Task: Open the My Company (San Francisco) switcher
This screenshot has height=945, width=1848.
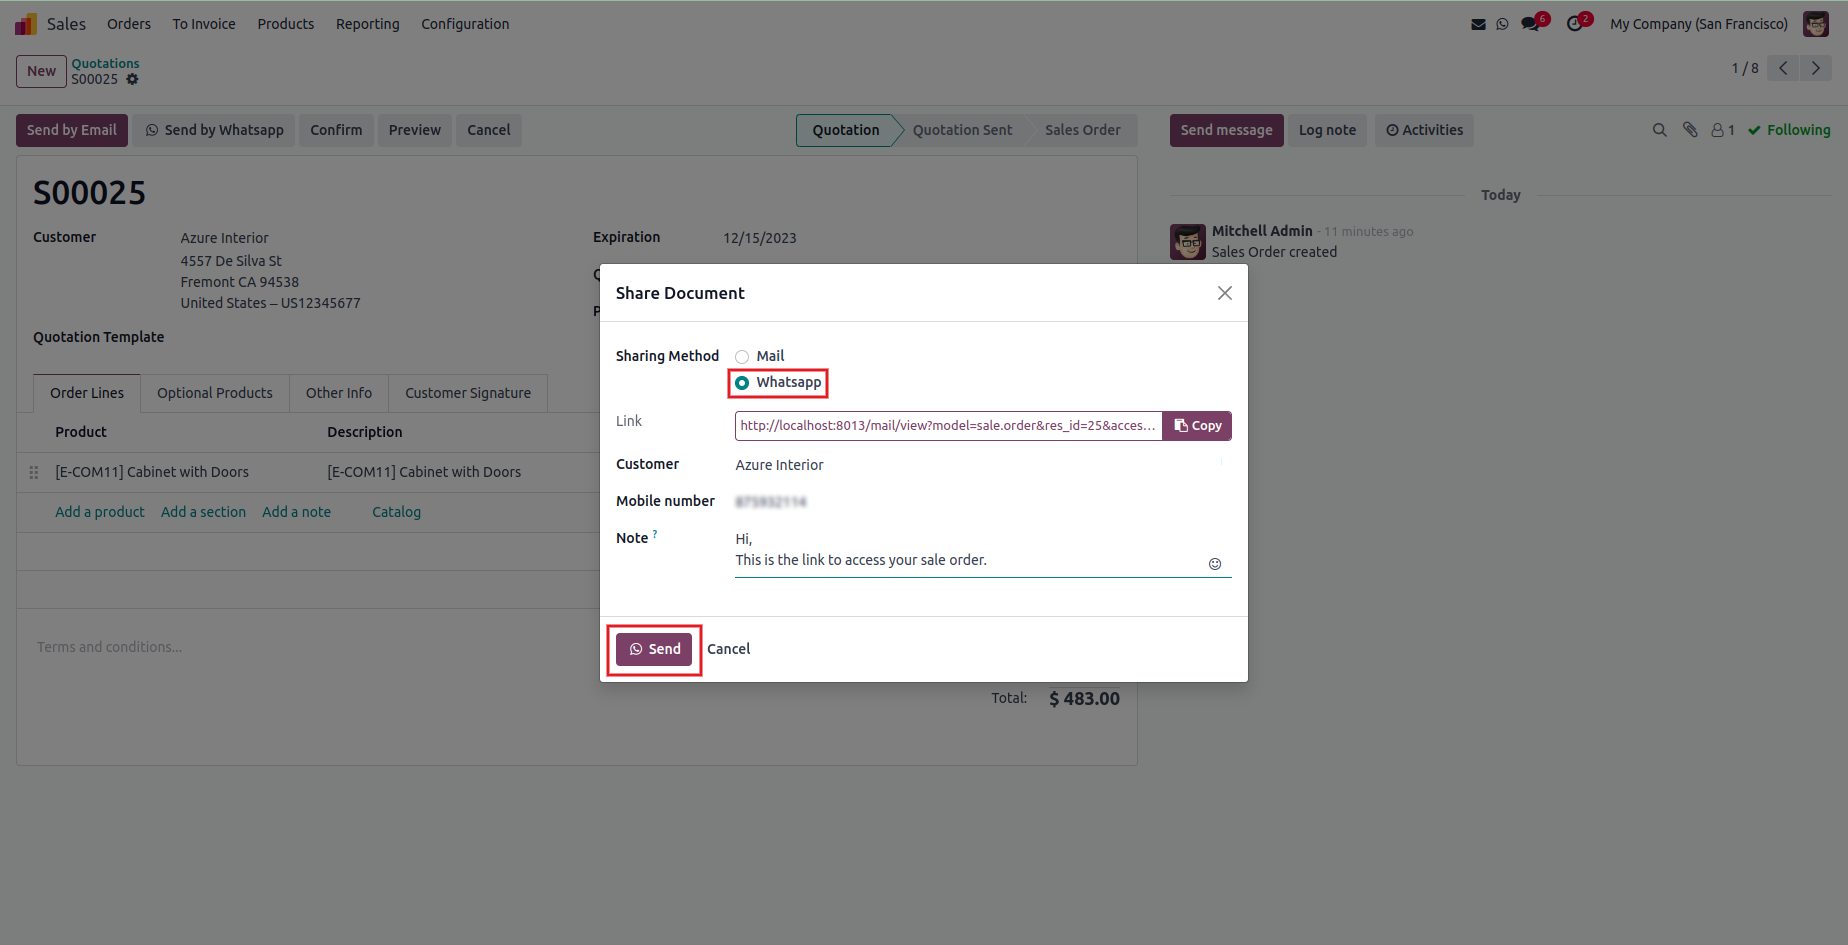Action: [1698, 24]
